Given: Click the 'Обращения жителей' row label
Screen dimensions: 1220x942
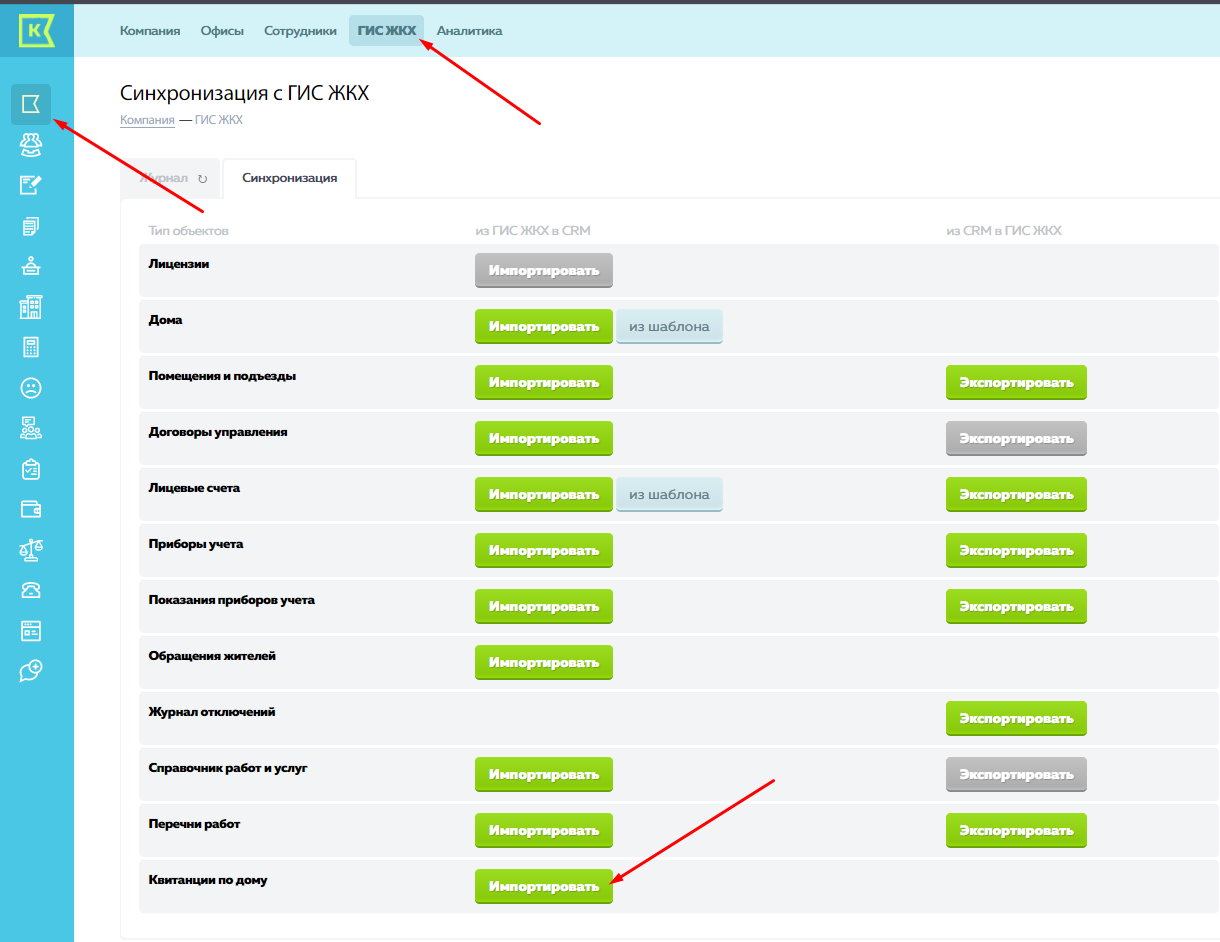Looking at the screenshot, I should pos(212,656).
